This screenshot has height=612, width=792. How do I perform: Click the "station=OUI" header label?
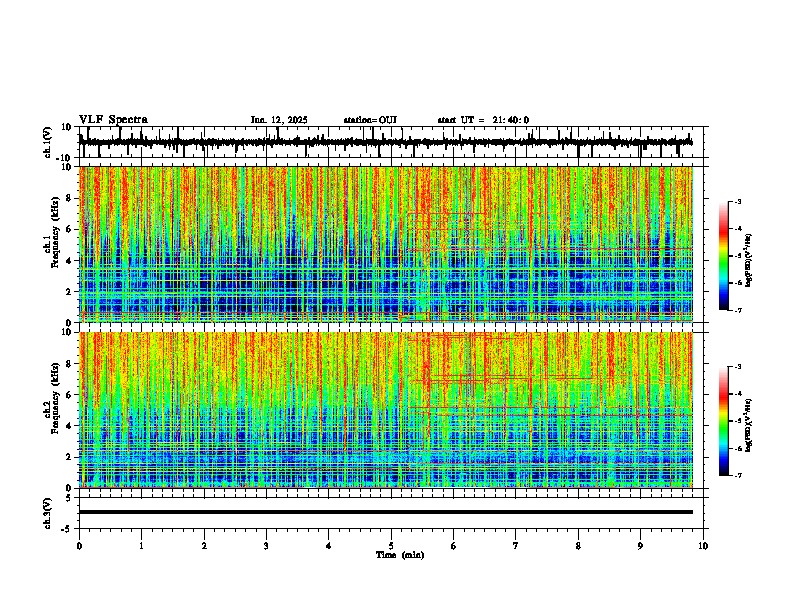coord(370,120)
